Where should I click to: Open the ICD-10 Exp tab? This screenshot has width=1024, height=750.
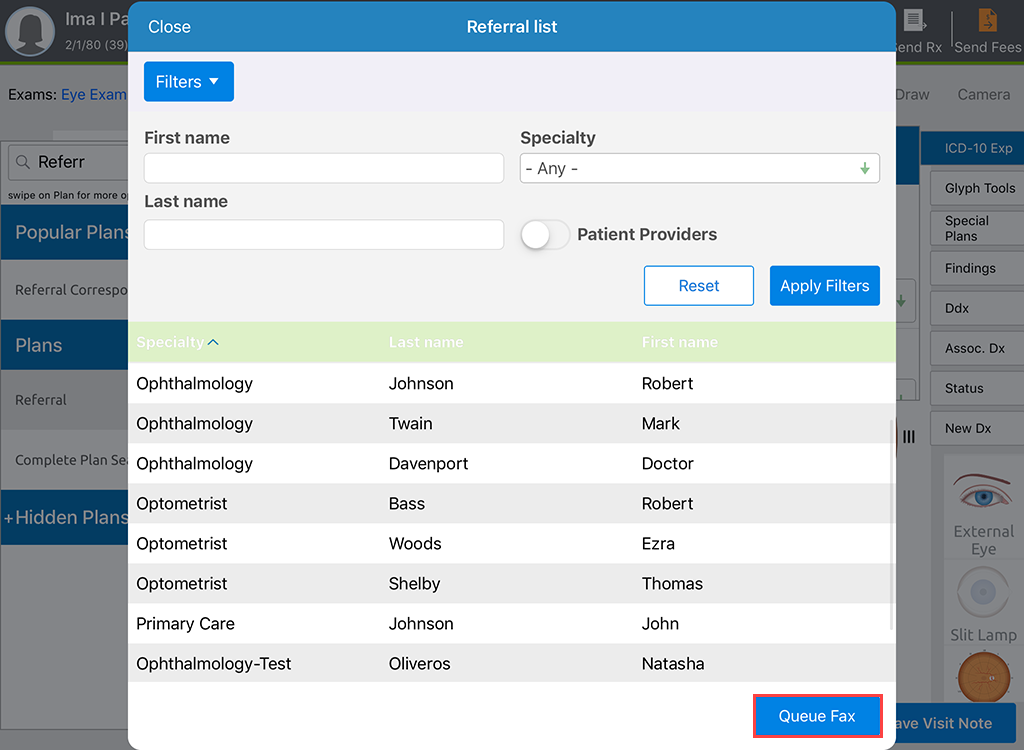coord(972,148)
